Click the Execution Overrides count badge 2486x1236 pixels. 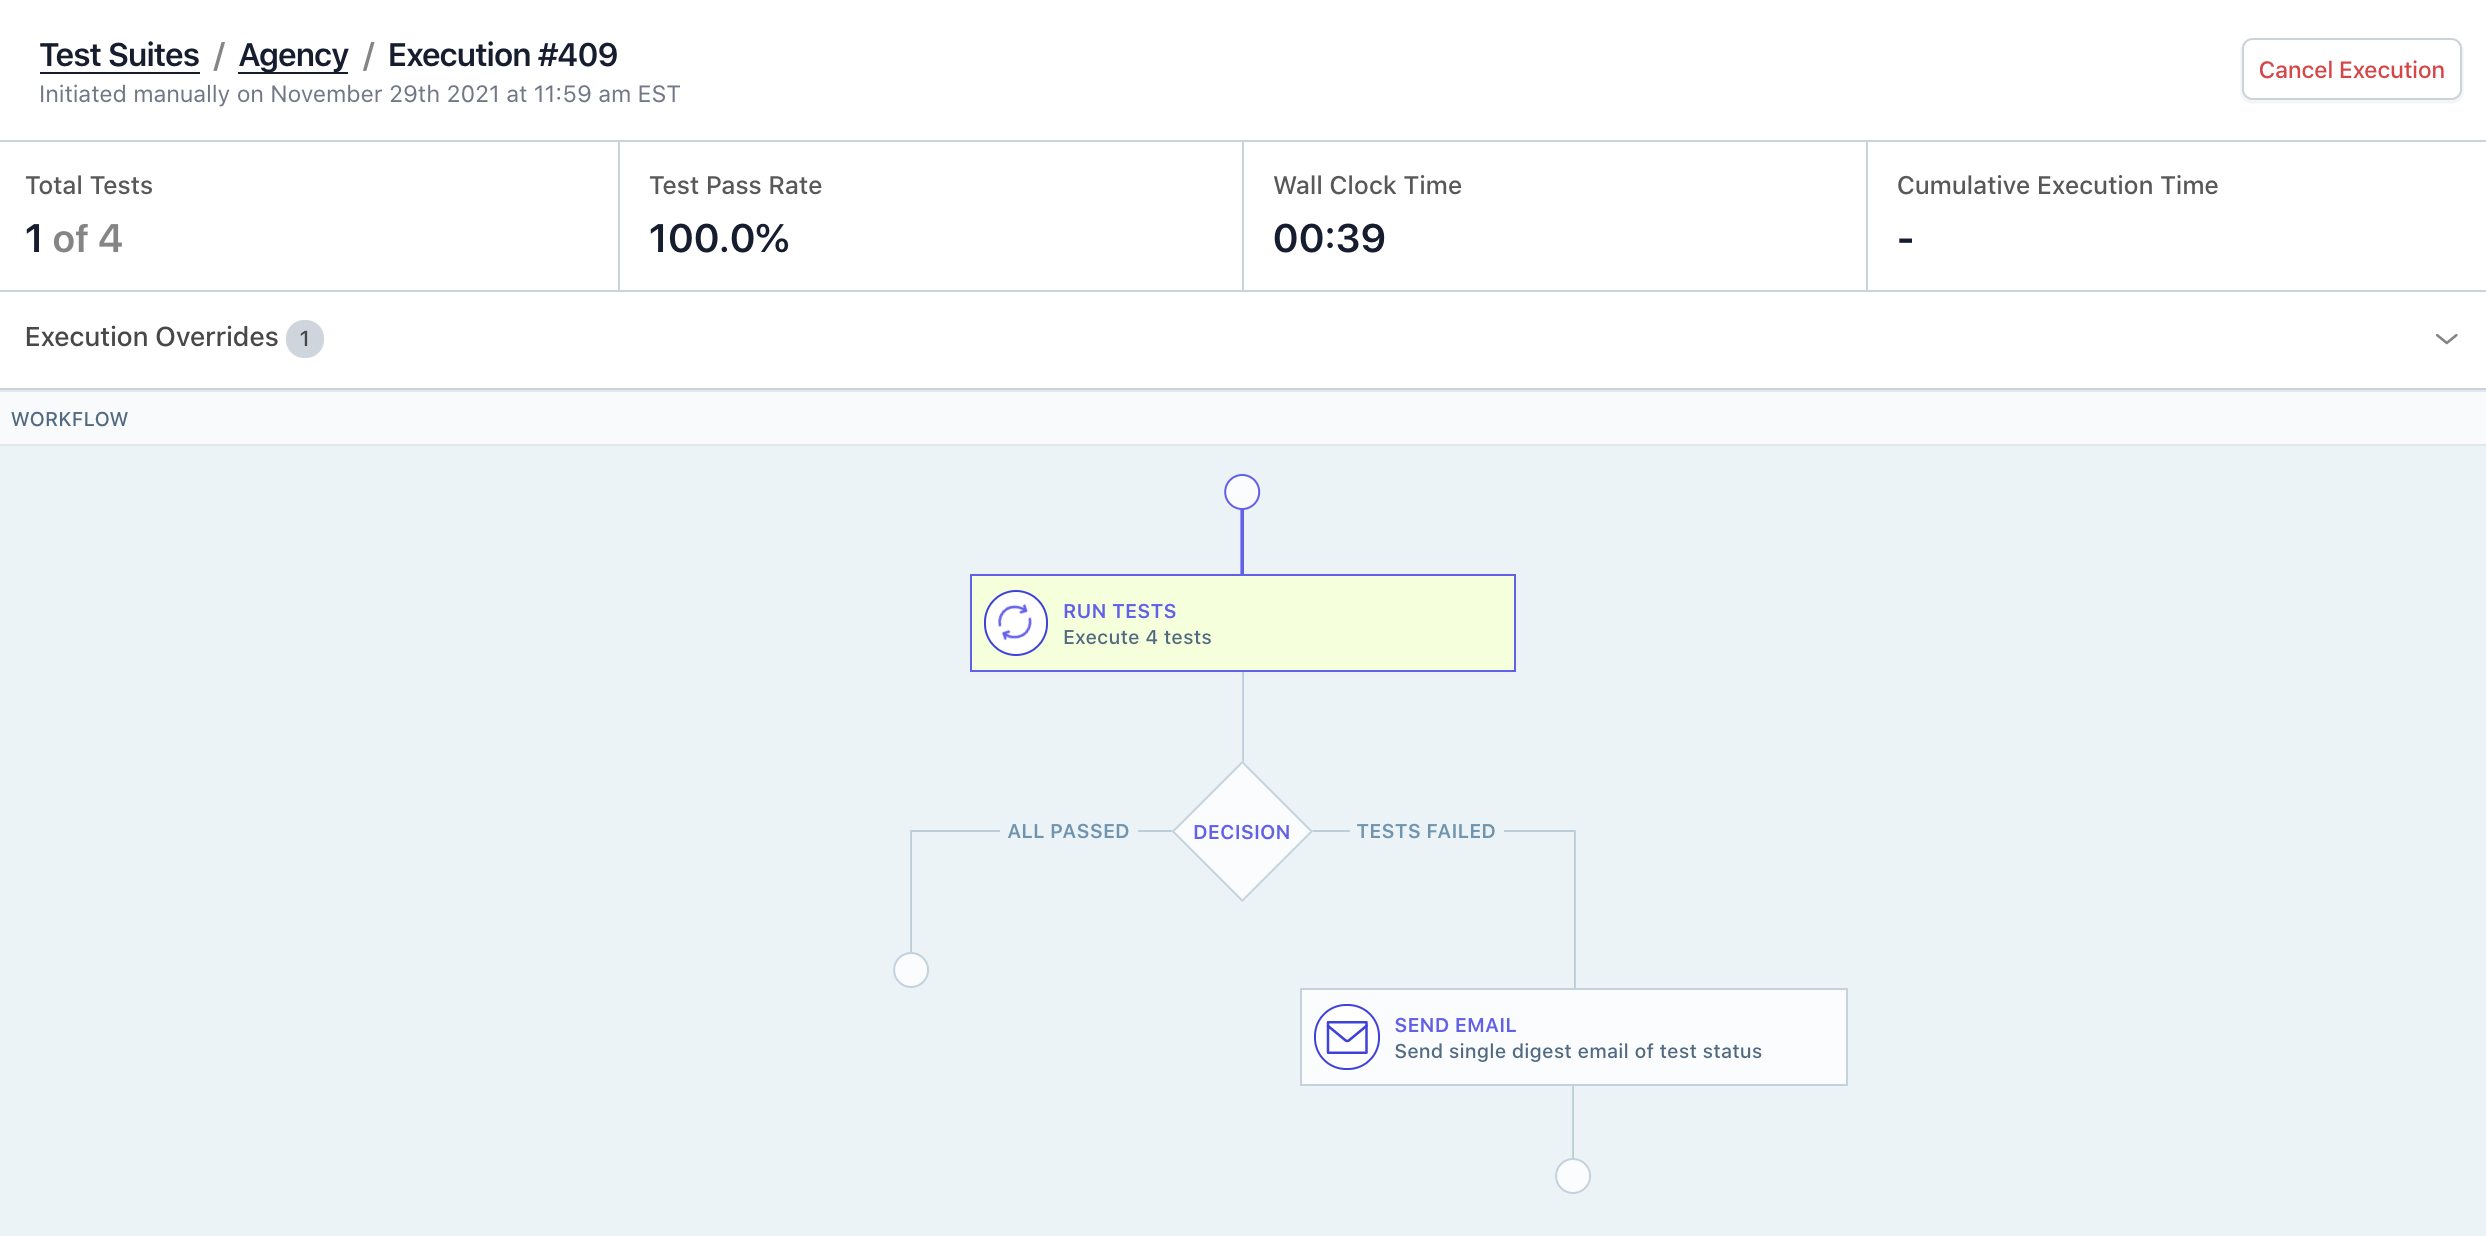click(x=305, y=339)
